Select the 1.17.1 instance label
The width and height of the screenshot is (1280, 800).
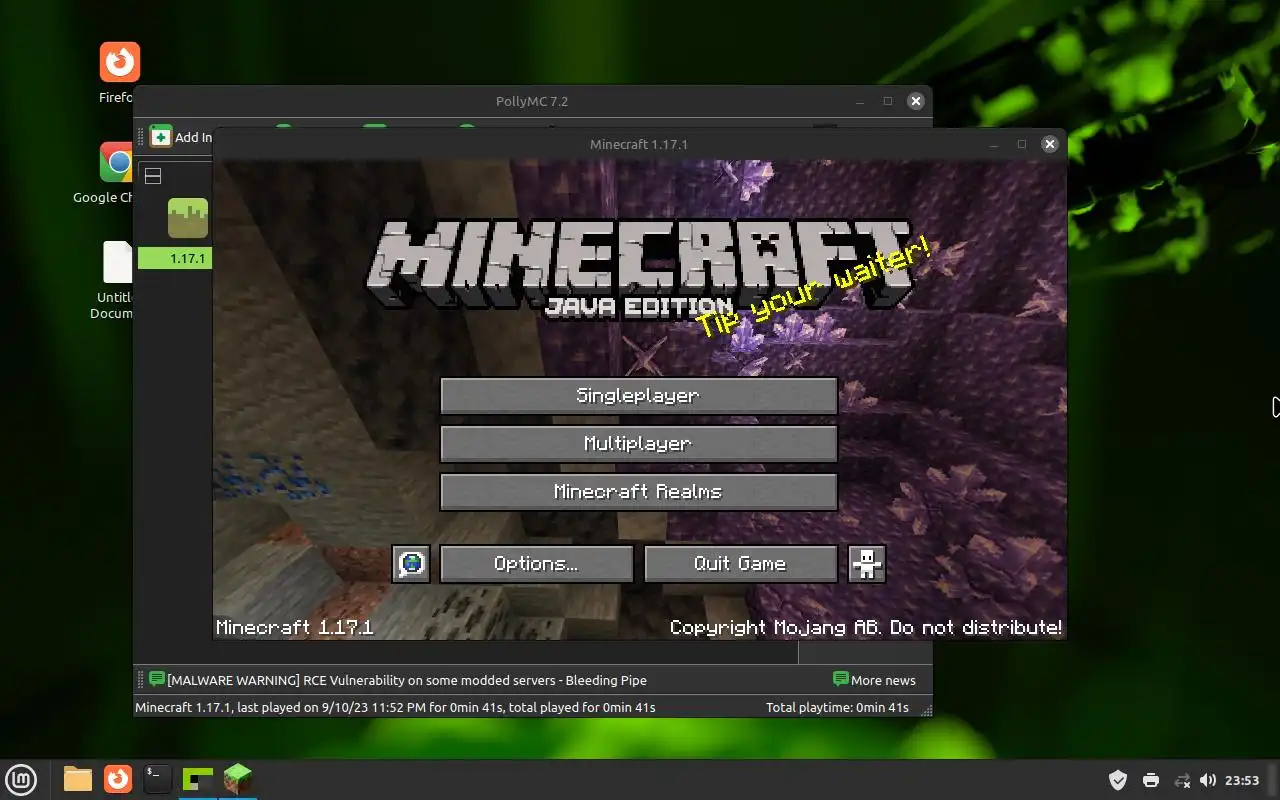[187, 258]
